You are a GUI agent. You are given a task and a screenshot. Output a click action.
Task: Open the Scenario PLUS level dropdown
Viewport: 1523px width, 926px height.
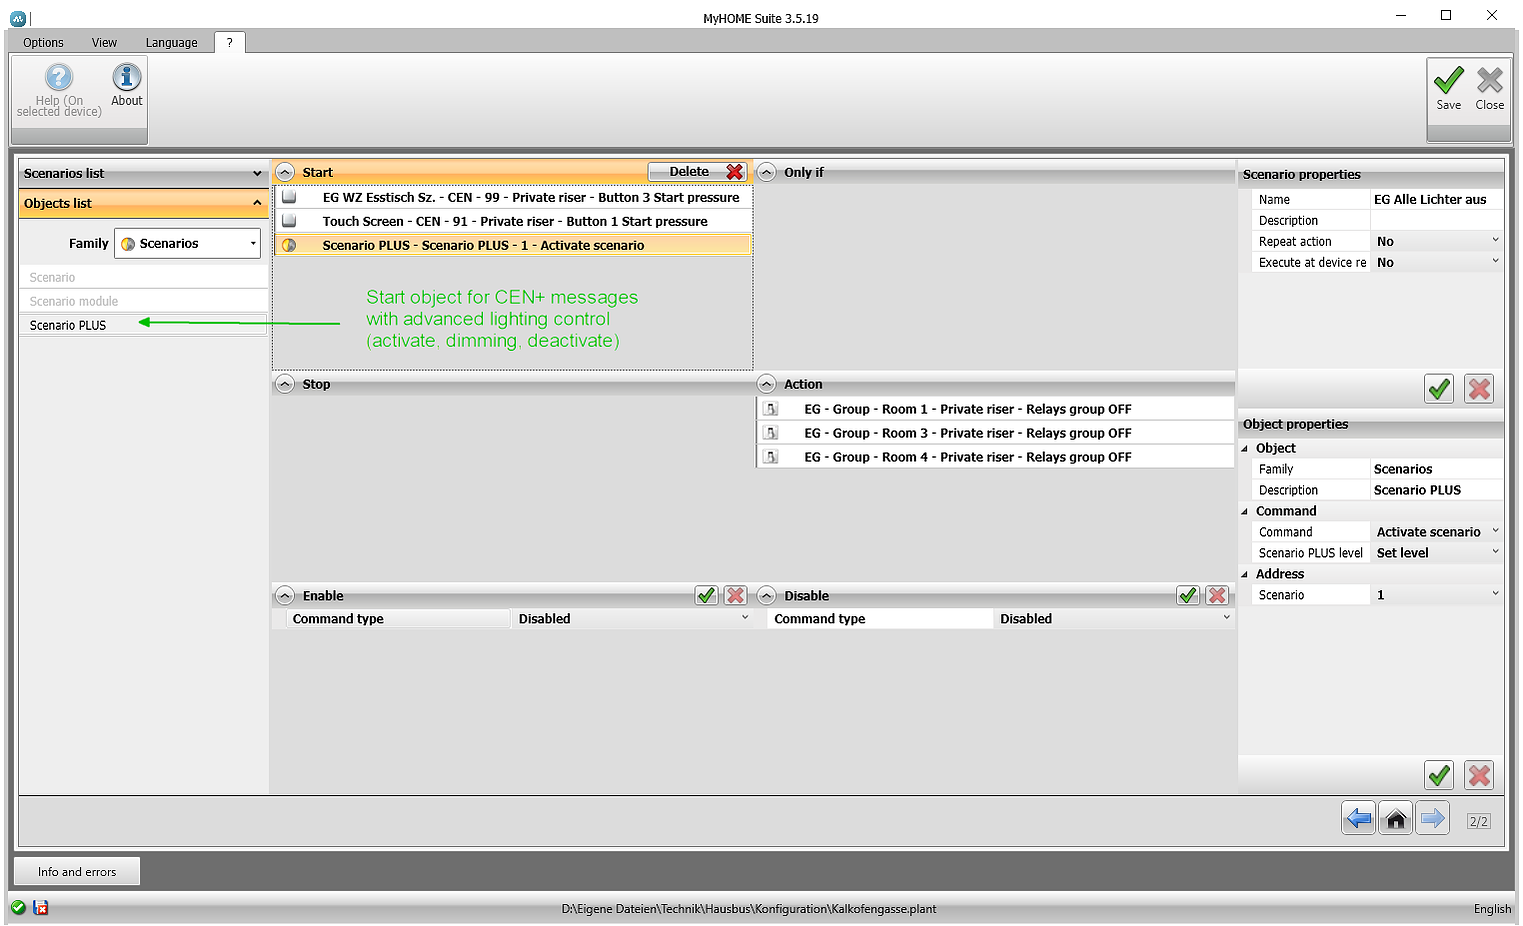[x=1495, y=552]
